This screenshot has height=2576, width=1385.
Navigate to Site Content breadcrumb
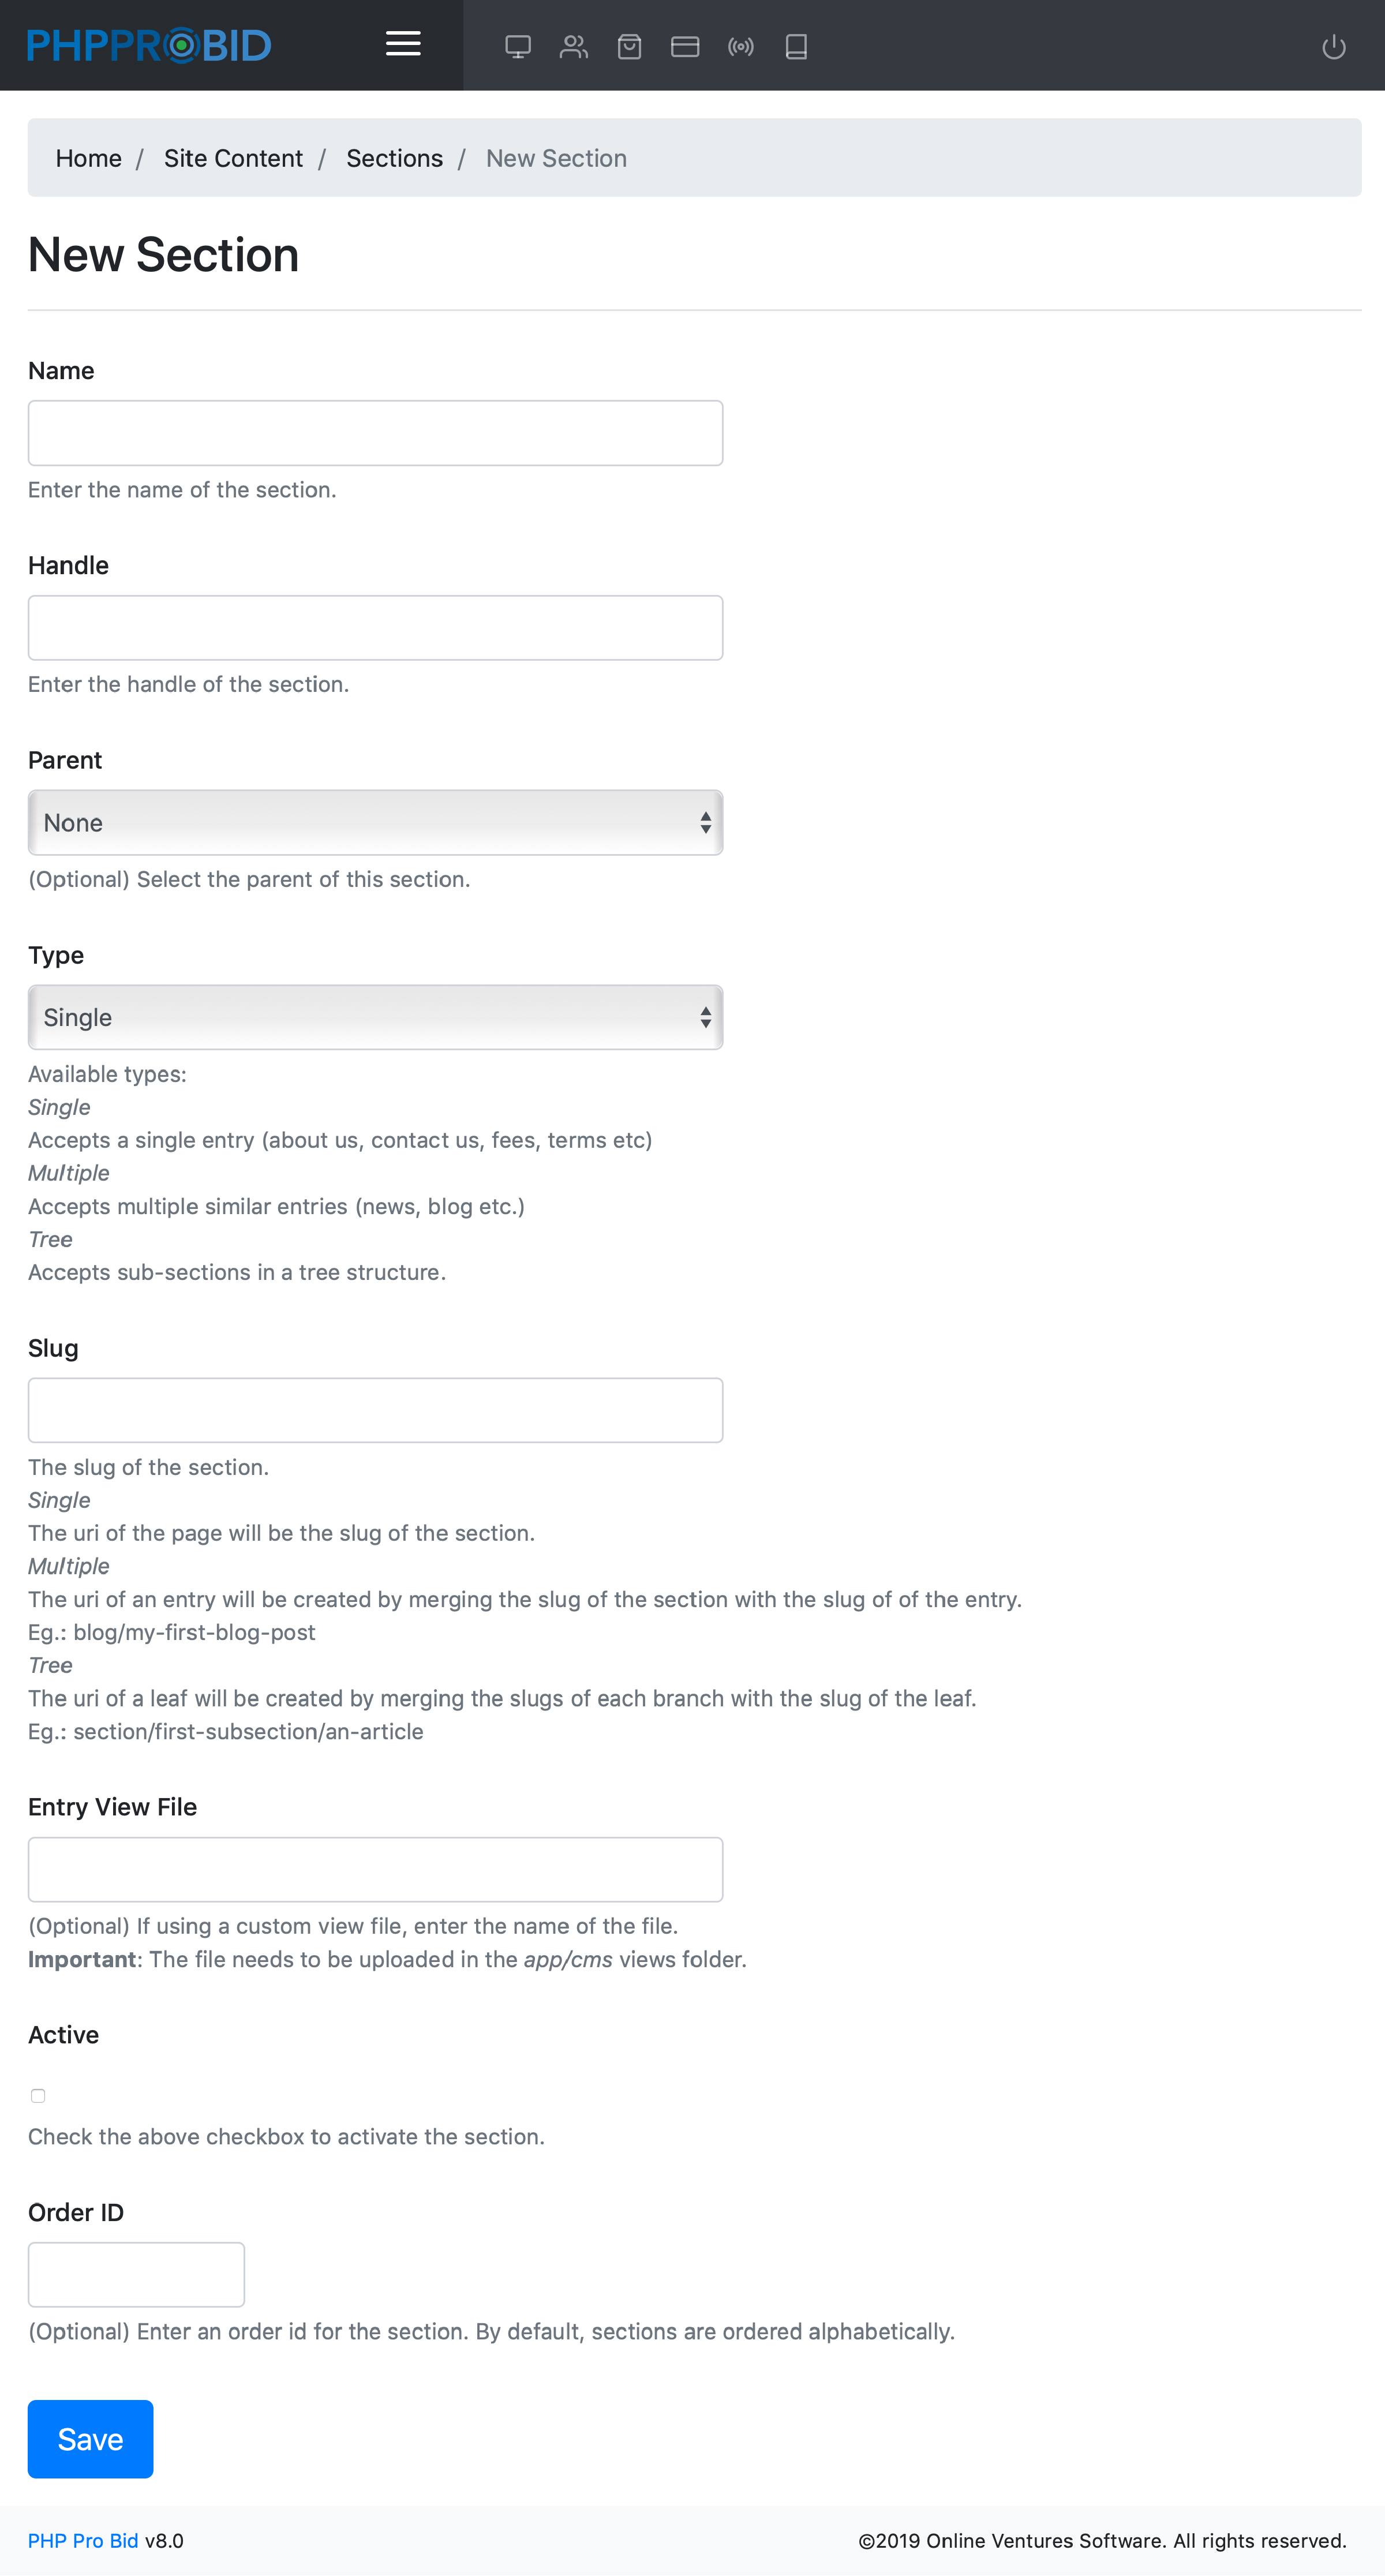233,158
